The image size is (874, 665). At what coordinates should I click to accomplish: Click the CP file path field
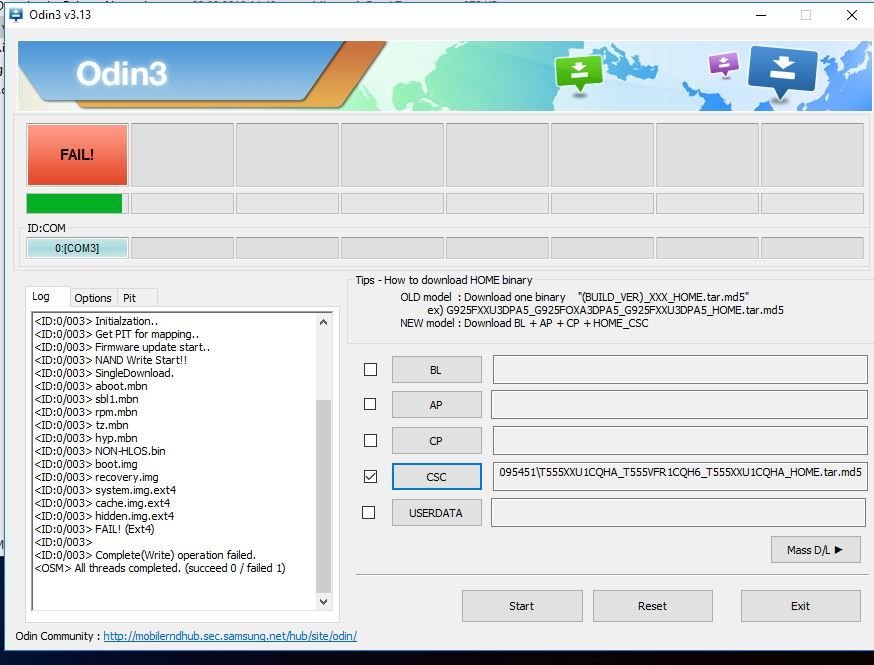click(x=680, y=440)
